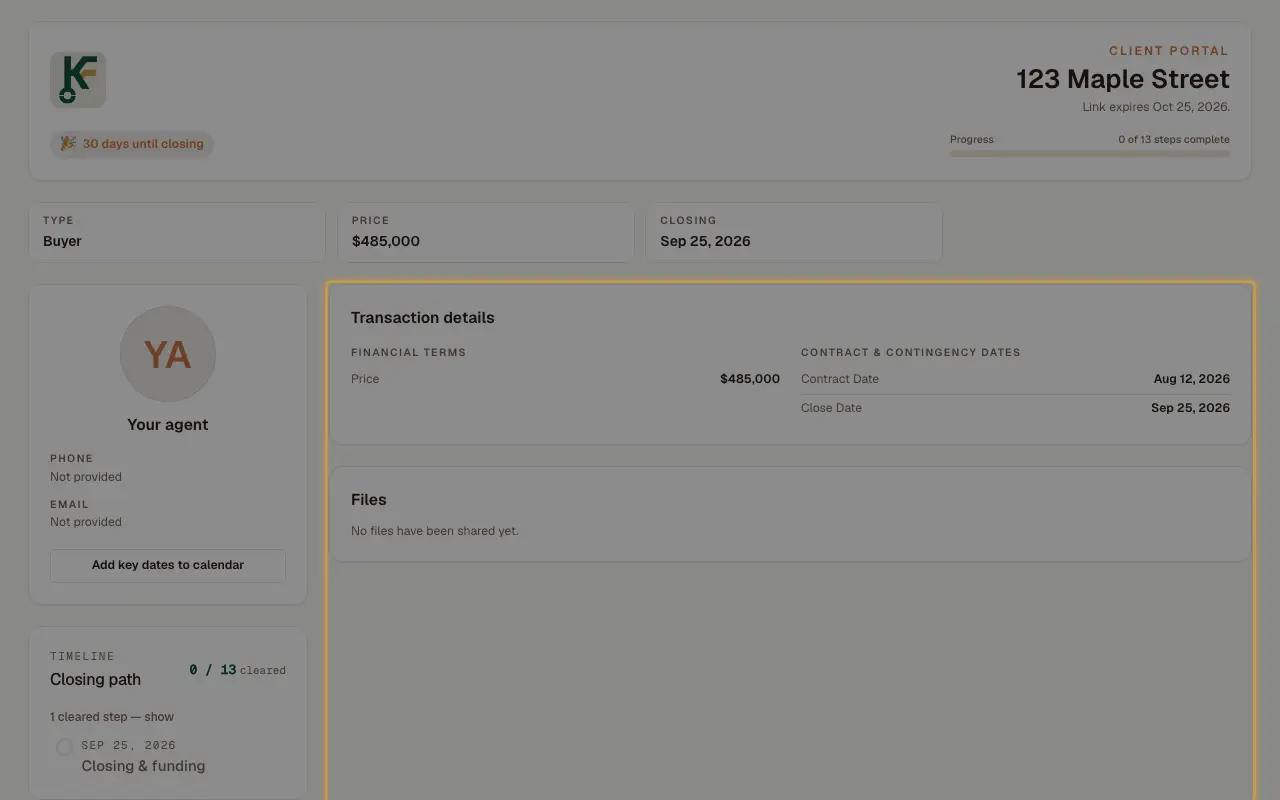Viewport: 1280px width, 800px height.
Task: Click the KF company logo
Action: tap(78, 80)
